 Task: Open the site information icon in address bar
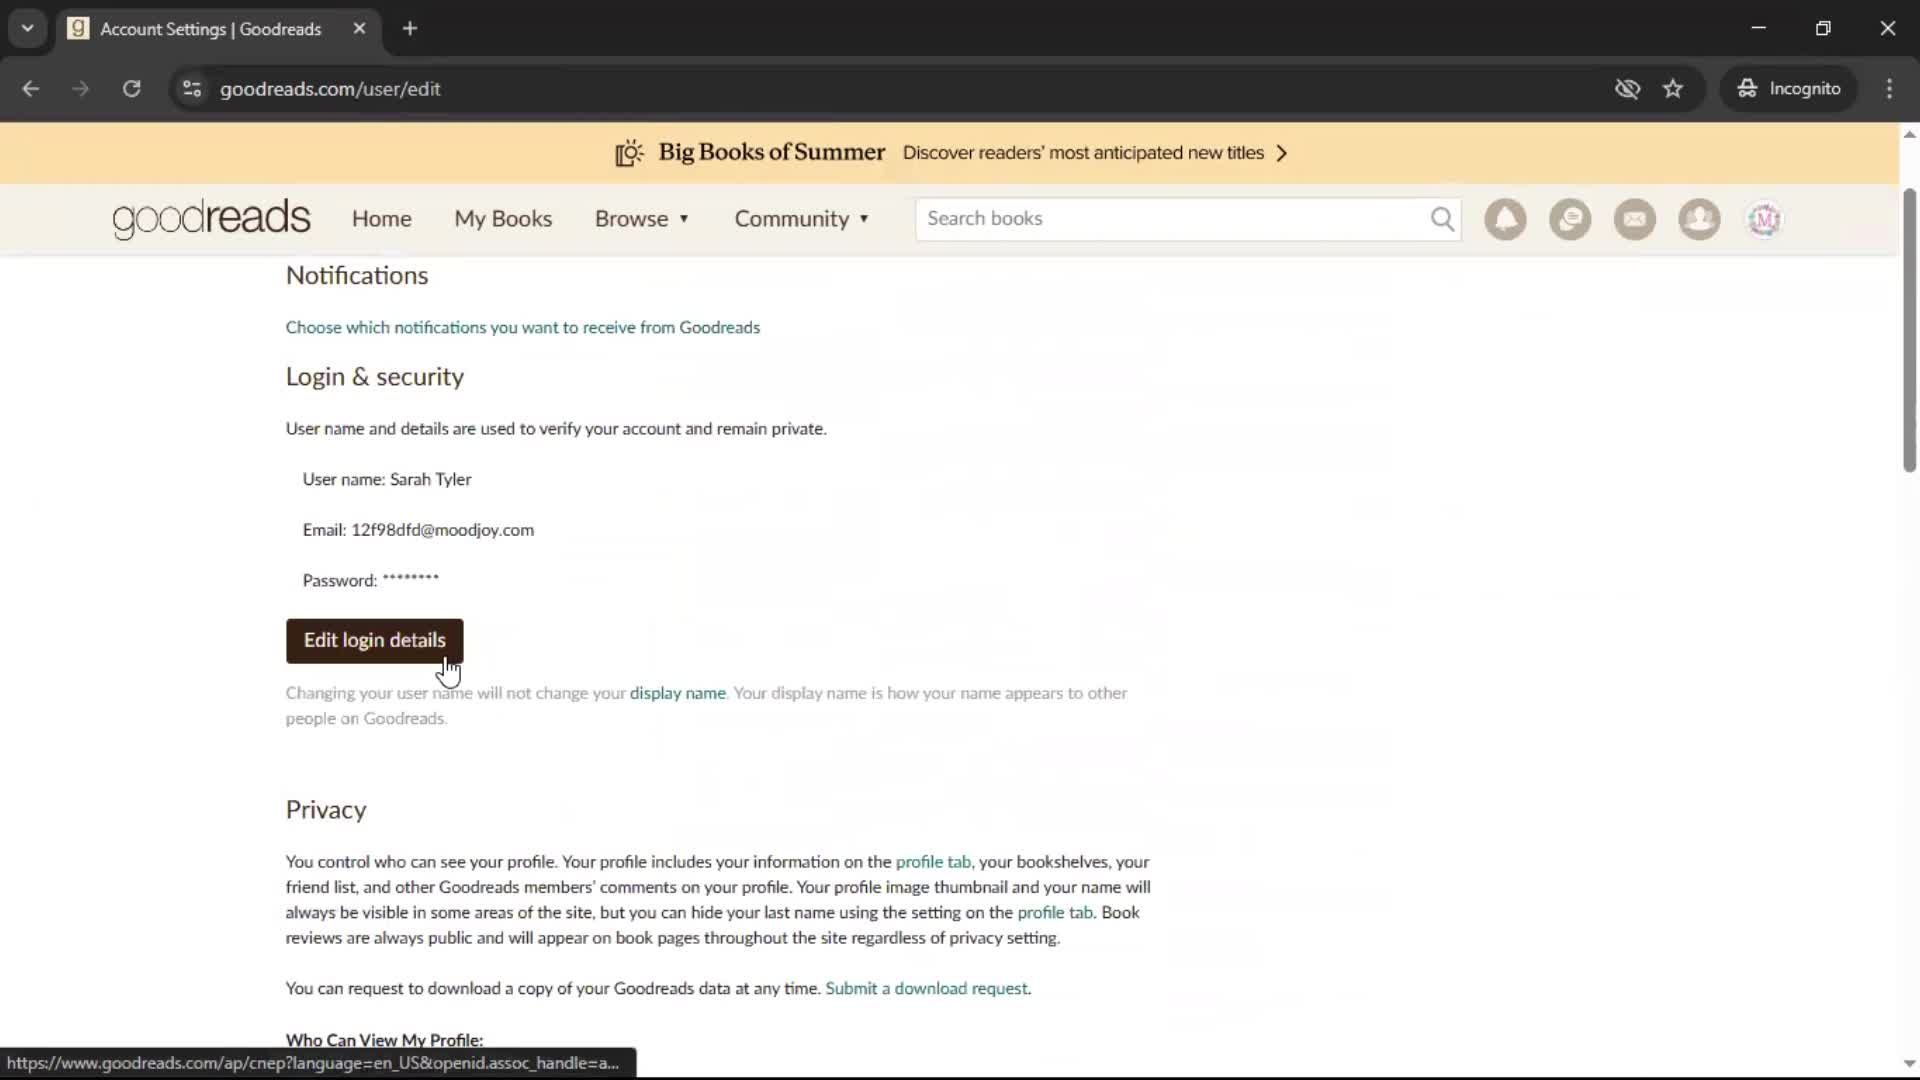click(x=192, y=89)
